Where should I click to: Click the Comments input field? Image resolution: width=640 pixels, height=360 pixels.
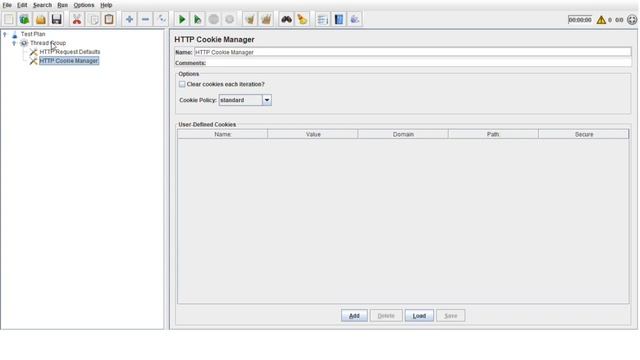[419, 63]
